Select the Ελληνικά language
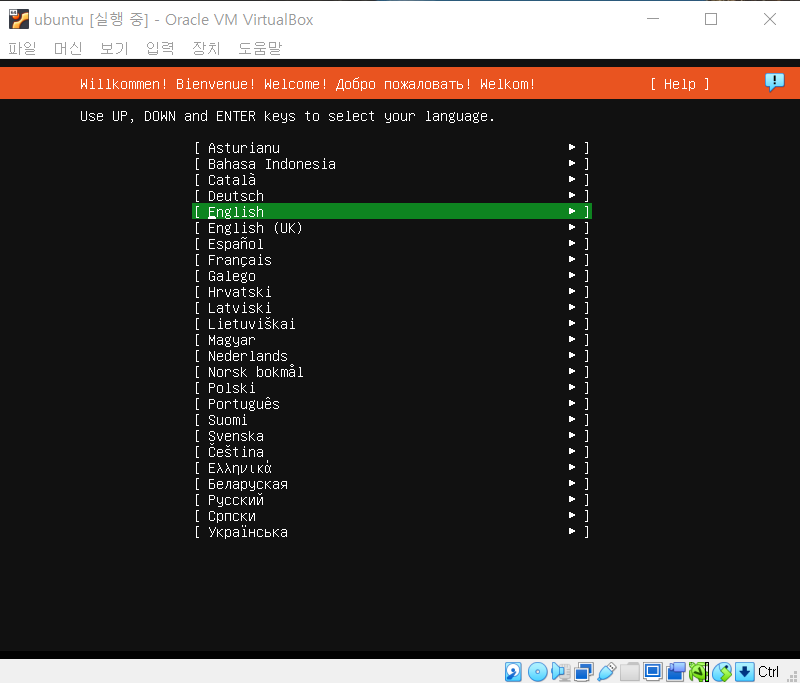This screenshot has height=683, width=800. tap(392, 468)
